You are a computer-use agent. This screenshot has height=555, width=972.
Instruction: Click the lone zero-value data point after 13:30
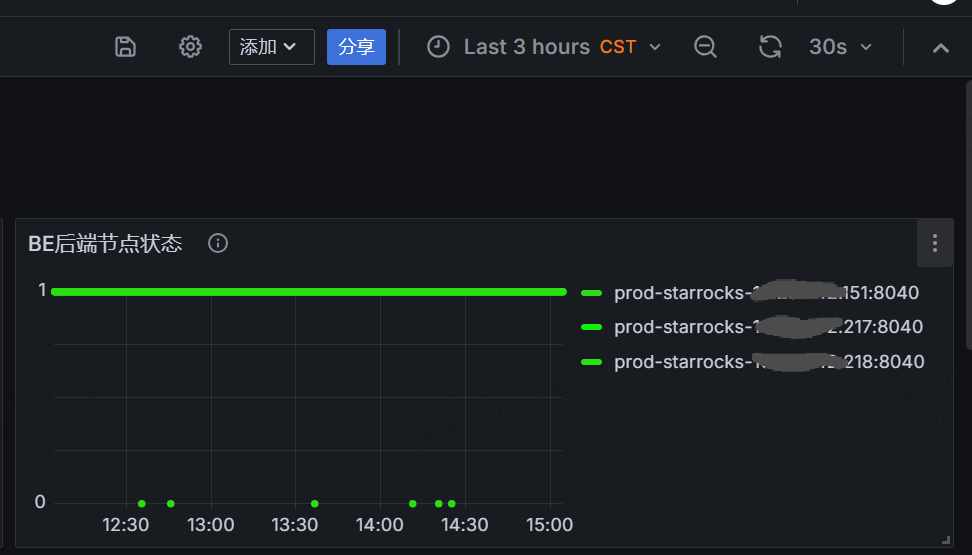coord(315,503)
